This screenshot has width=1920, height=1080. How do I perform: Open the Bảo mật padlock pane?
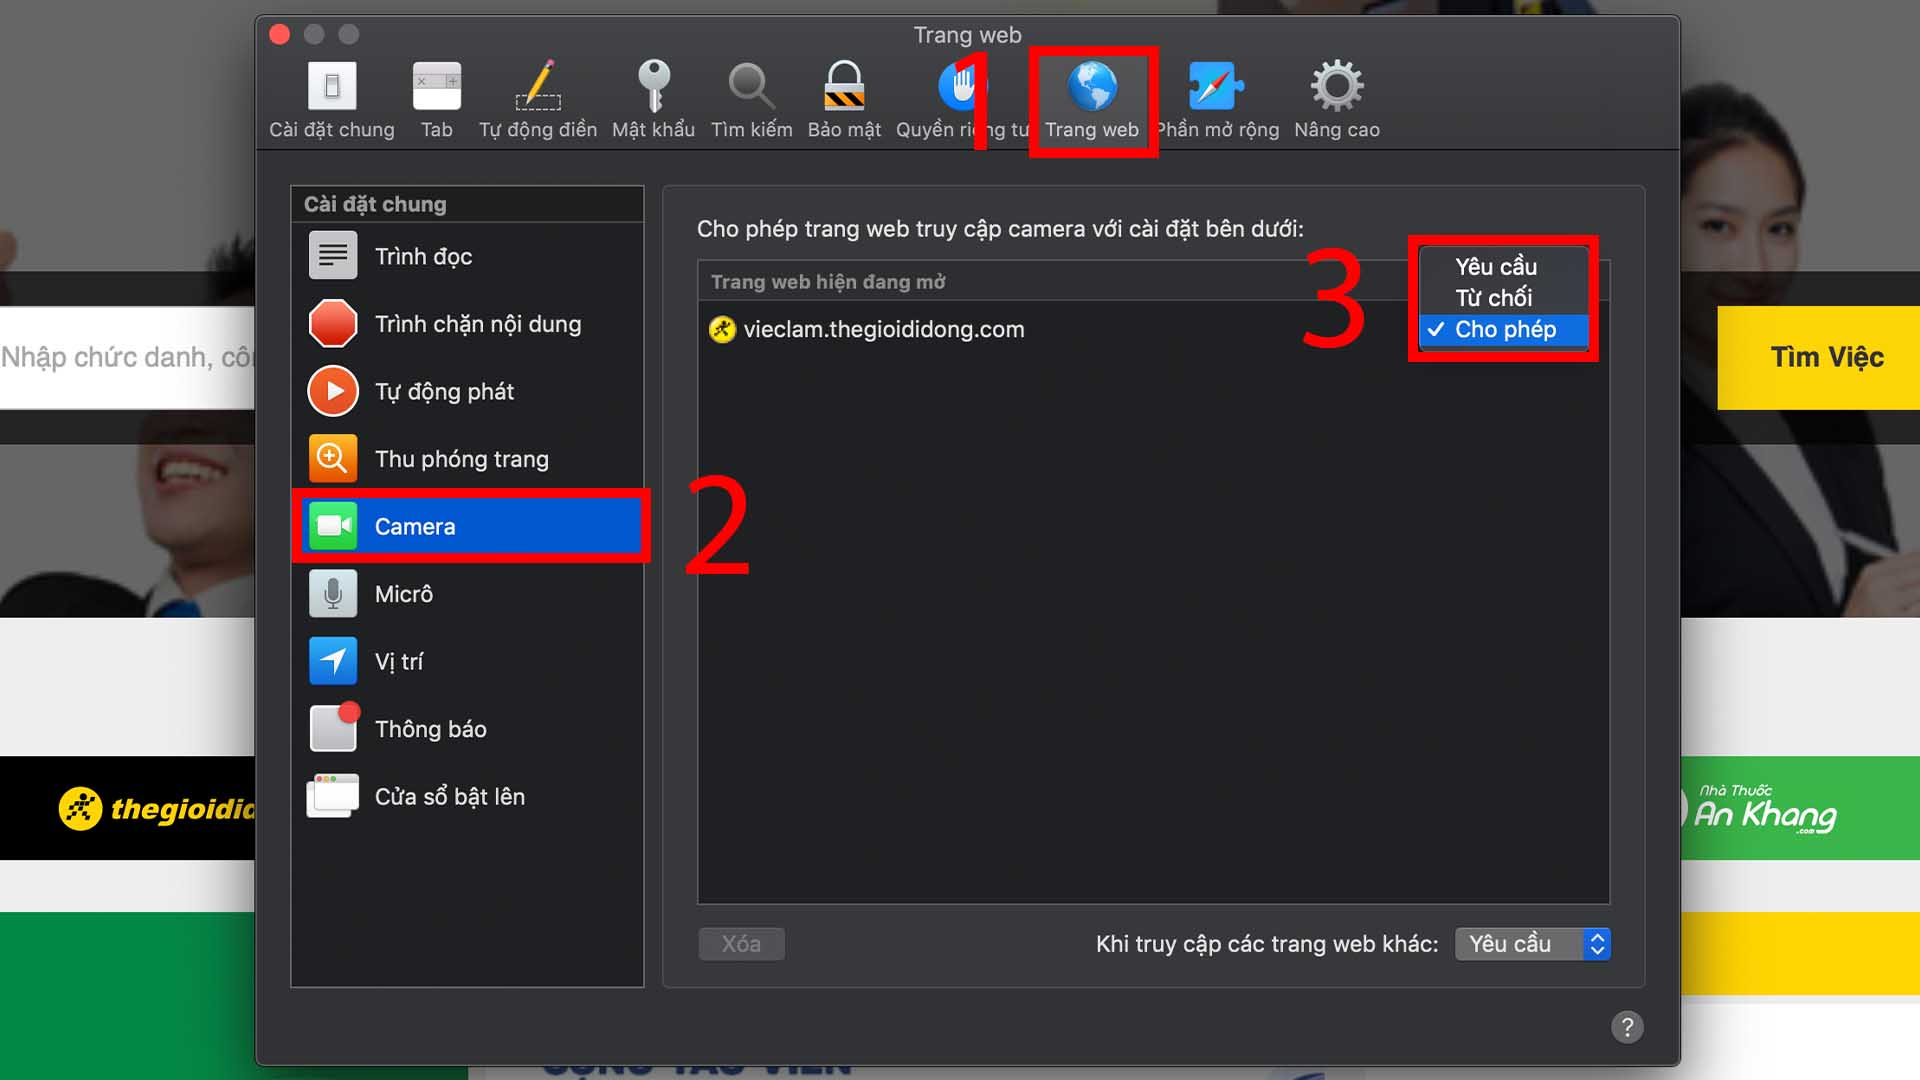(844, 100)
